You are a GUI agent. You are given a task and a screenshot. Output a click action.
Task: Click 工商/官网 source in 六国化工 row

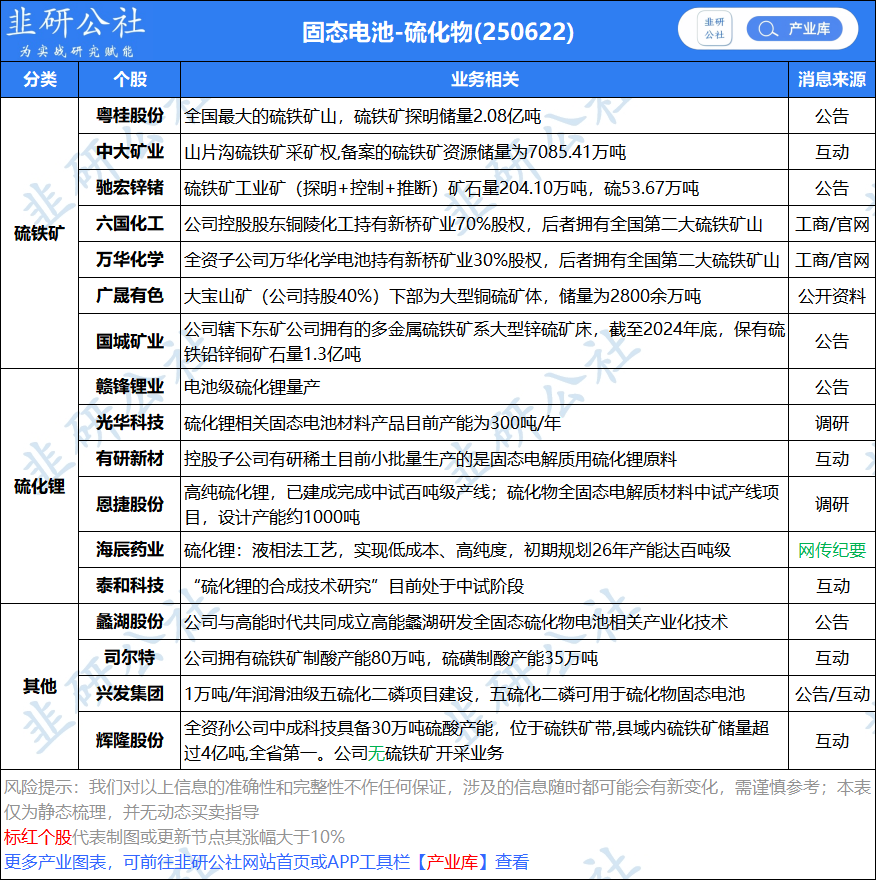coord(832,224)
